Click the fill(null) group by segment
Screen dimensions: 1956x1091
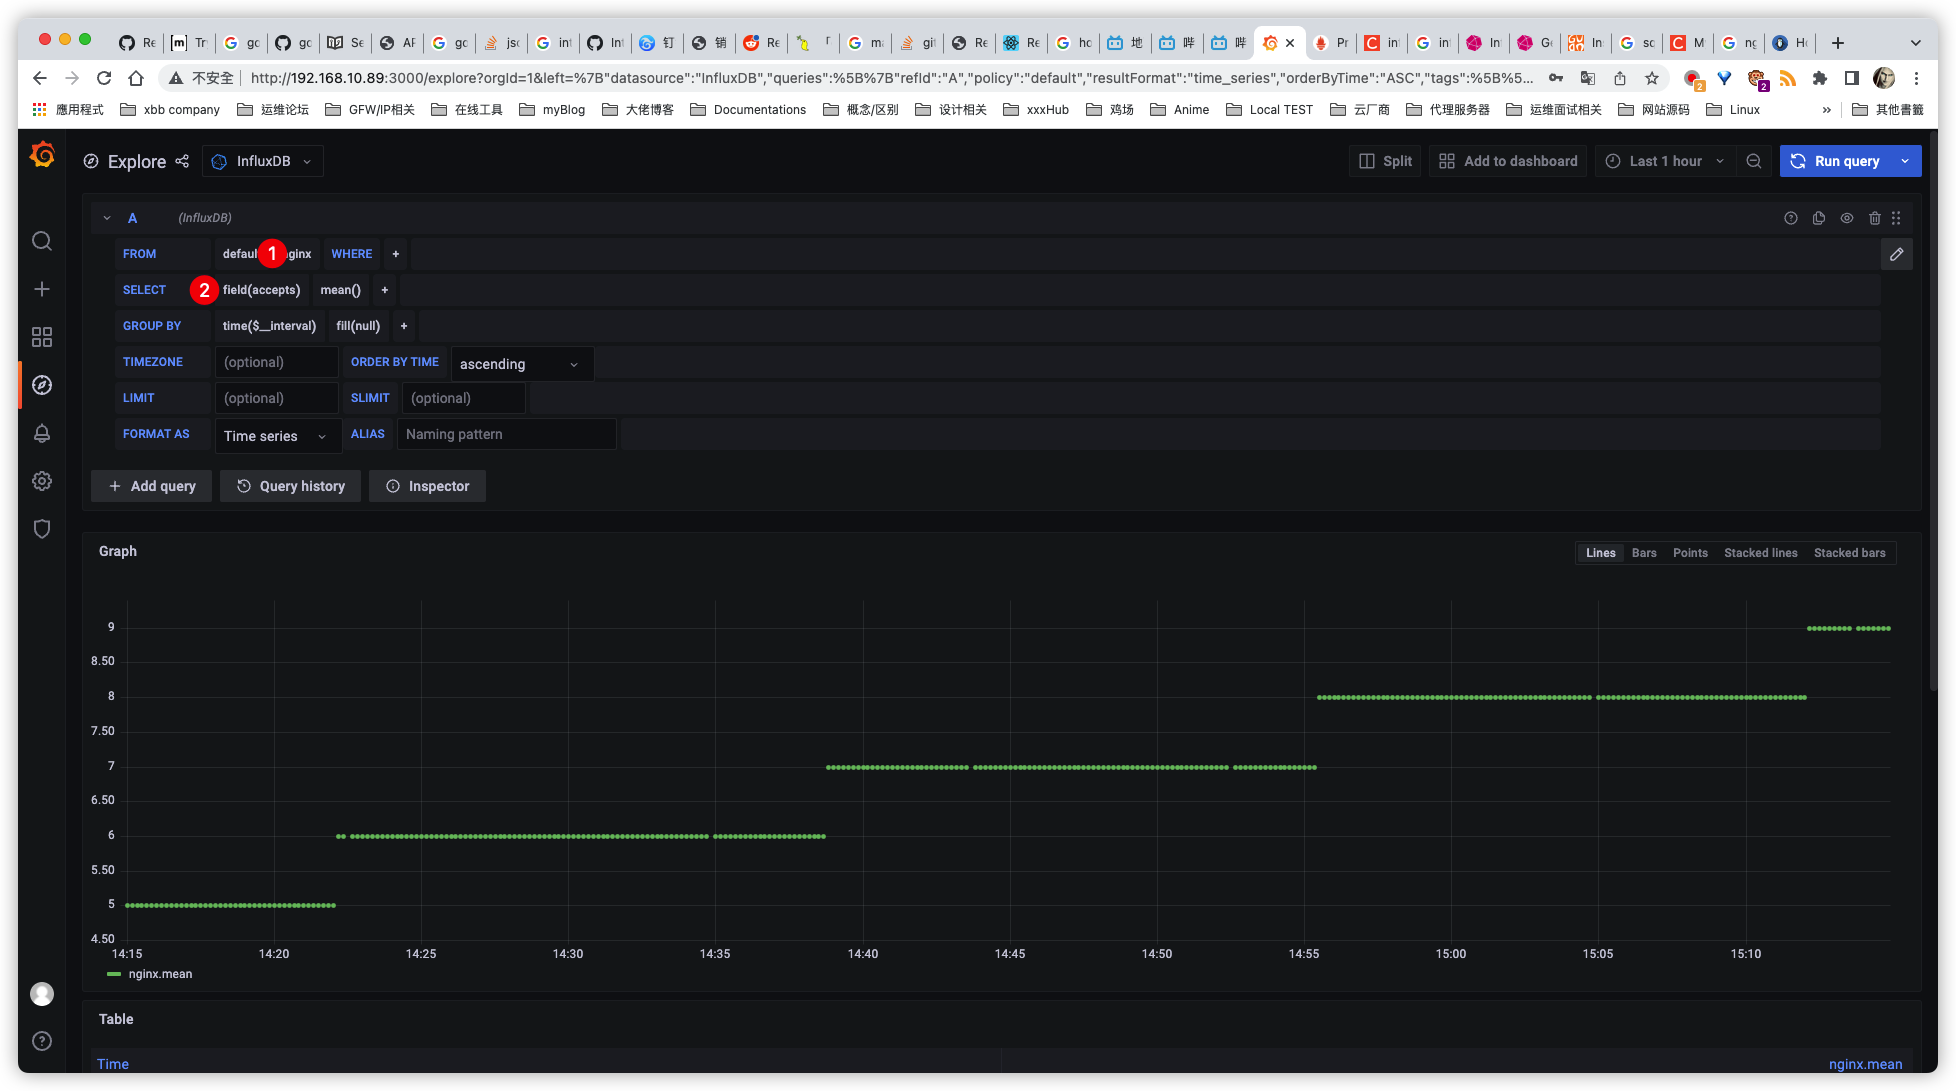[358, 326]
